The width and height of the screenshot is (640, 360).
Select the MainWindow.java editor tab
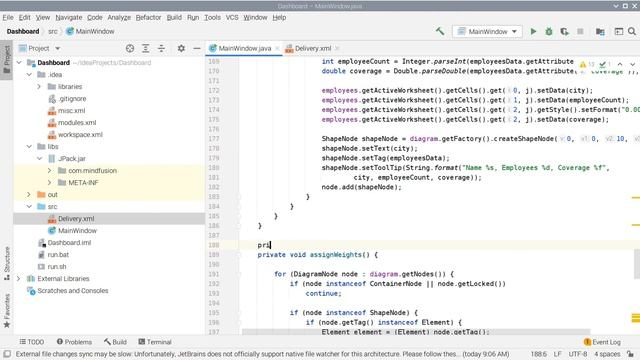coord(244,48)
